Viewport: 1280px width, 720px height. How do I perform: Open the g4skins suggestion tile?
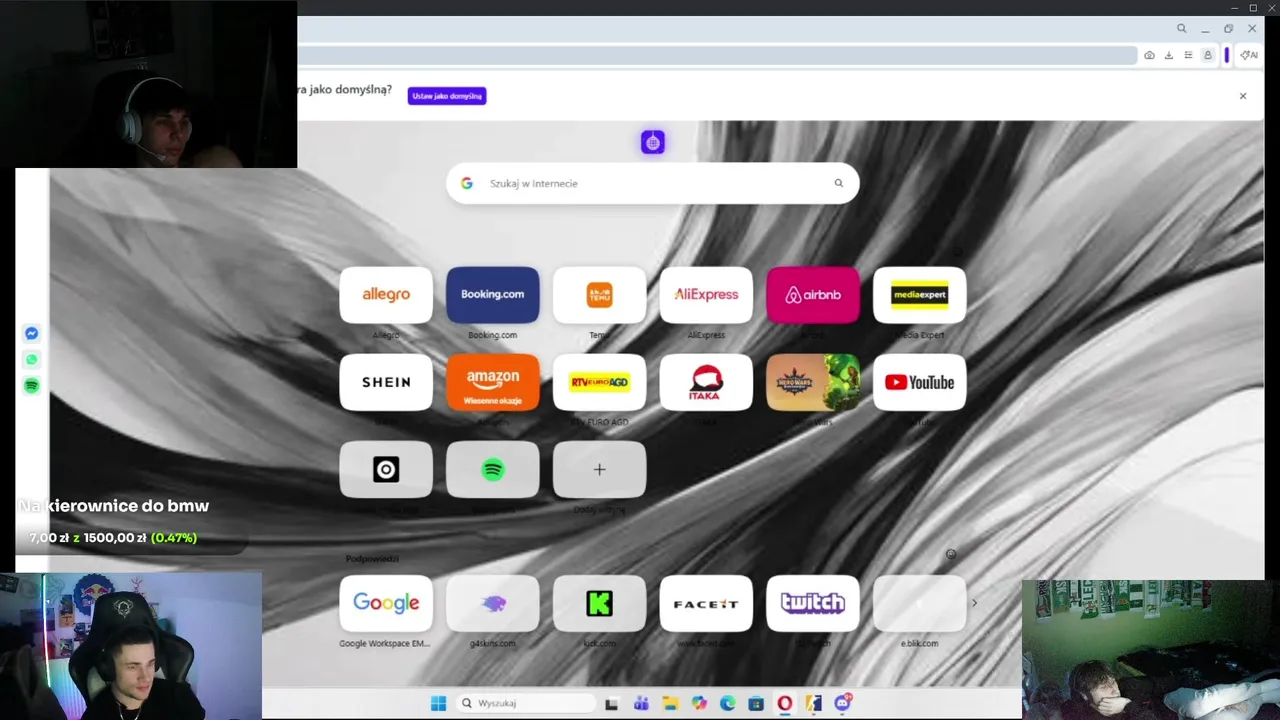click(492, 603)
